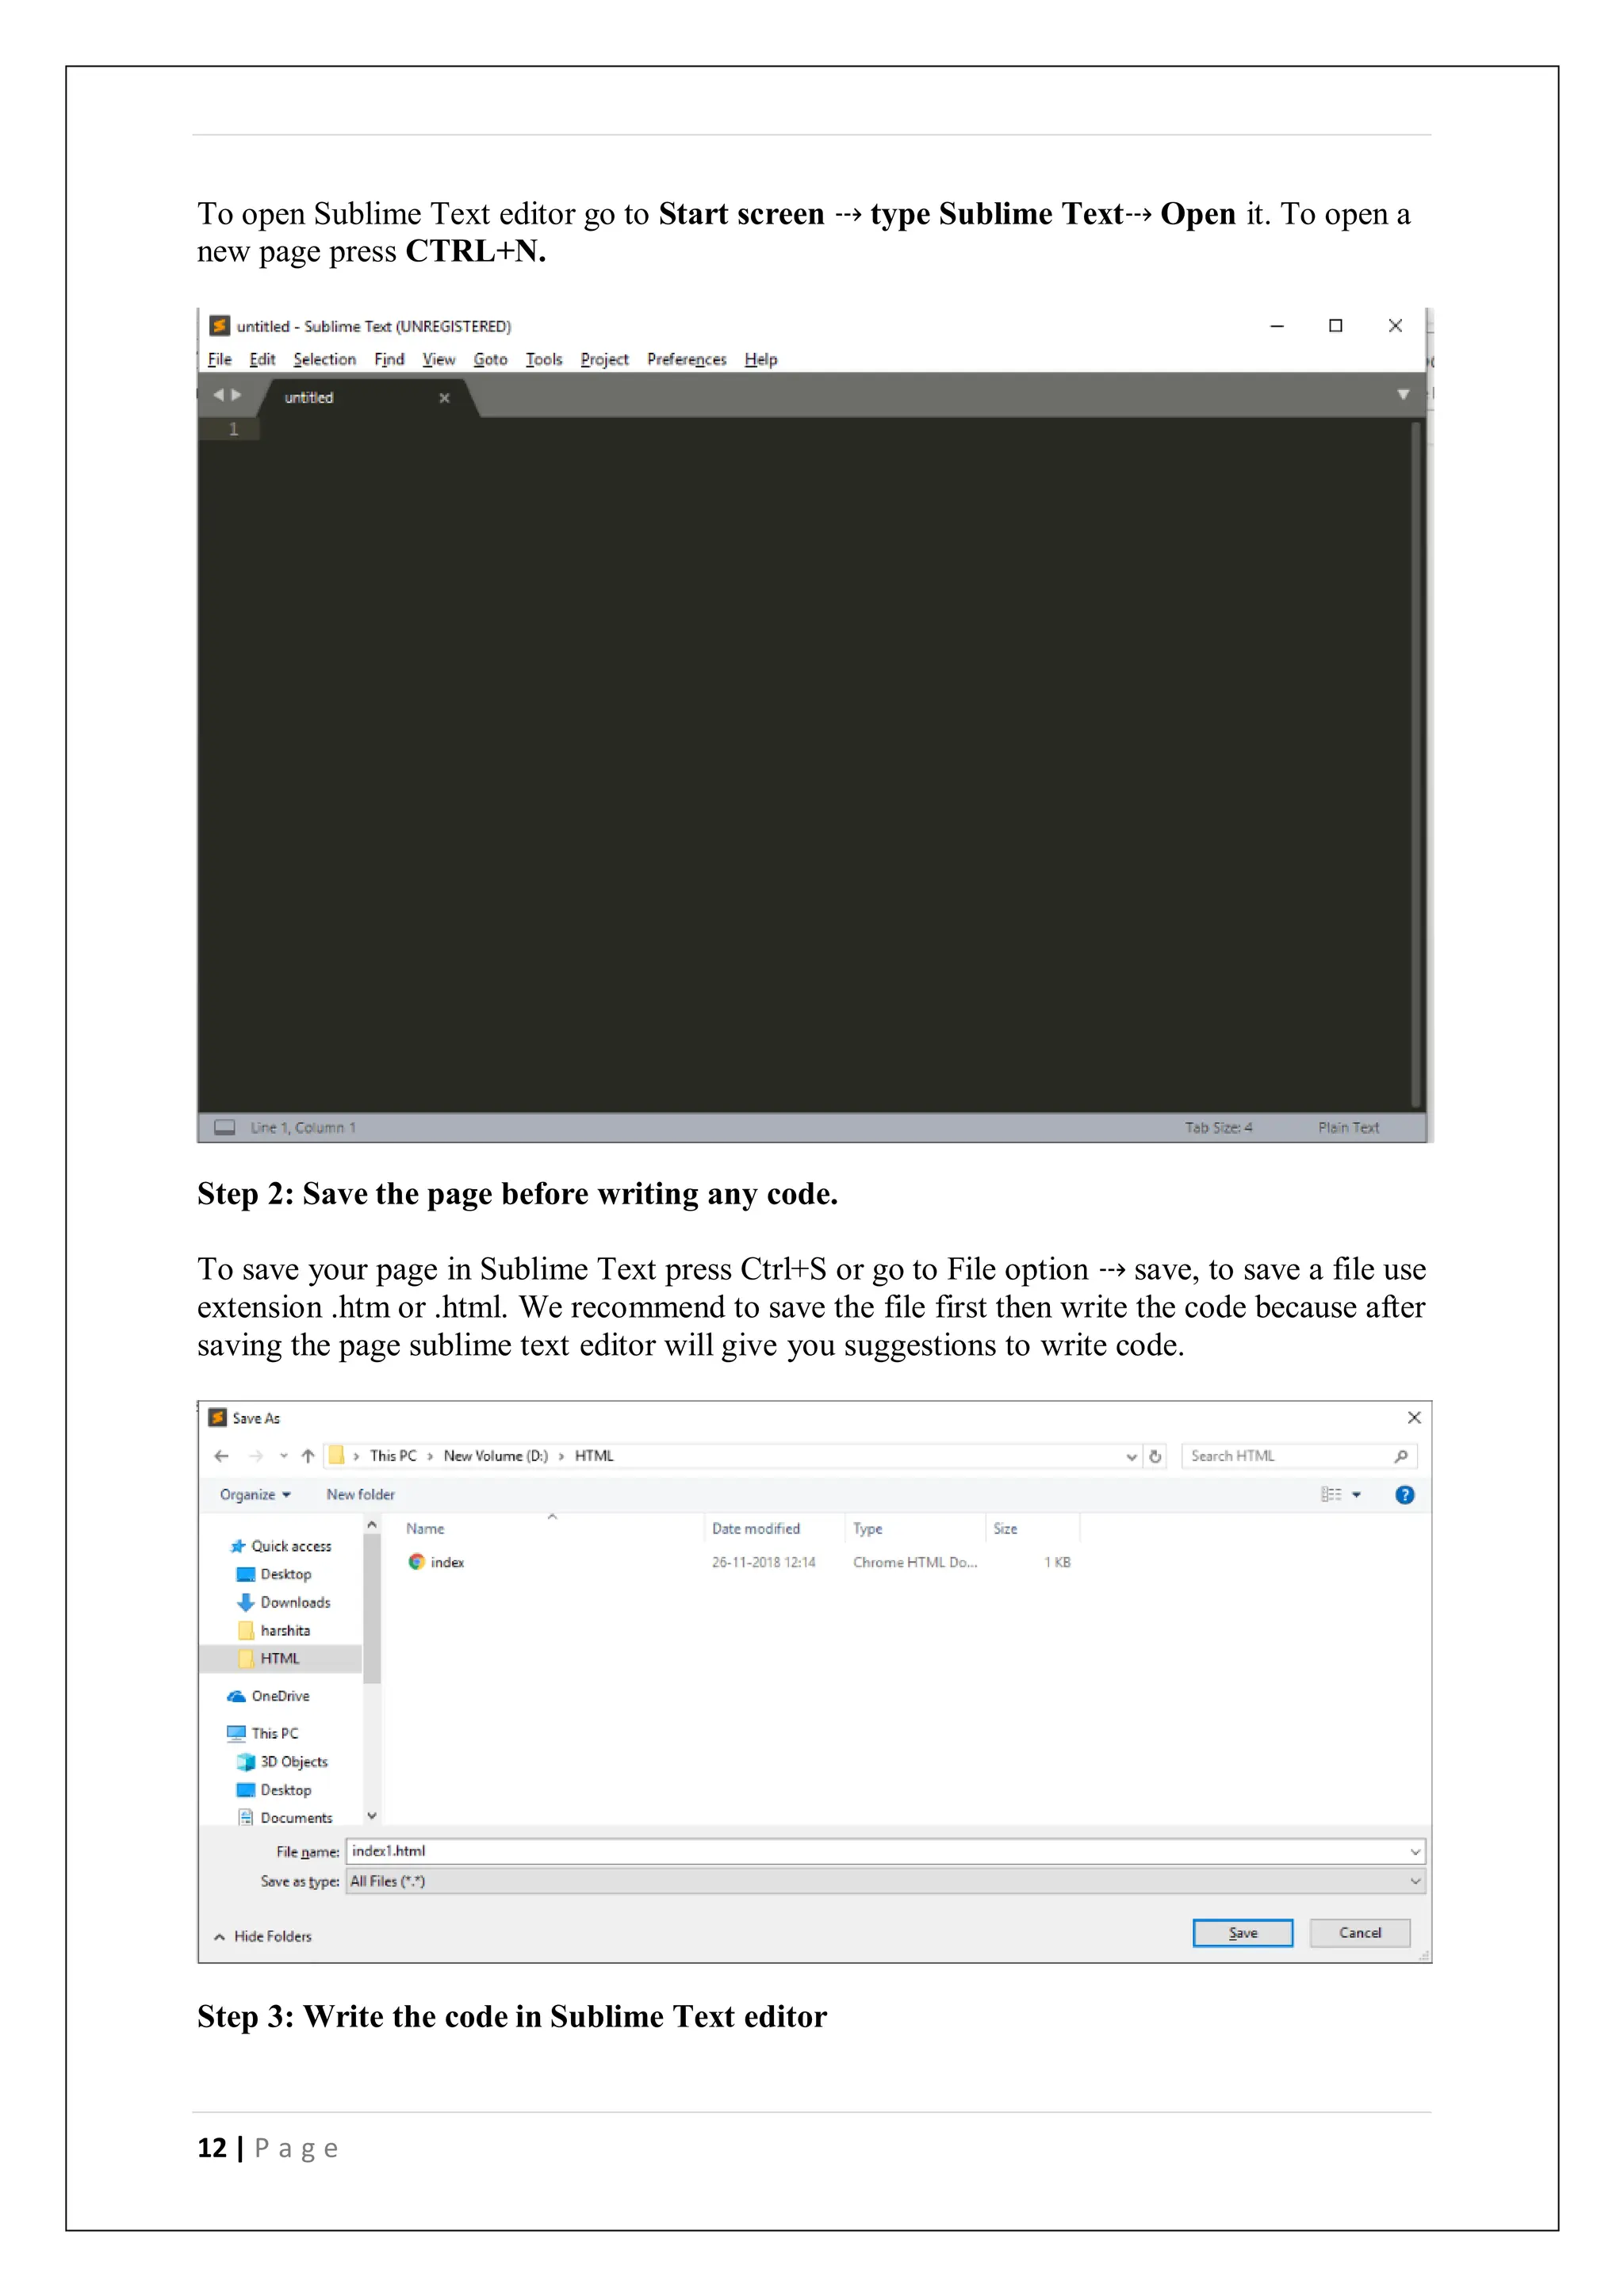Open the Preferences menu

click(686, 359)
